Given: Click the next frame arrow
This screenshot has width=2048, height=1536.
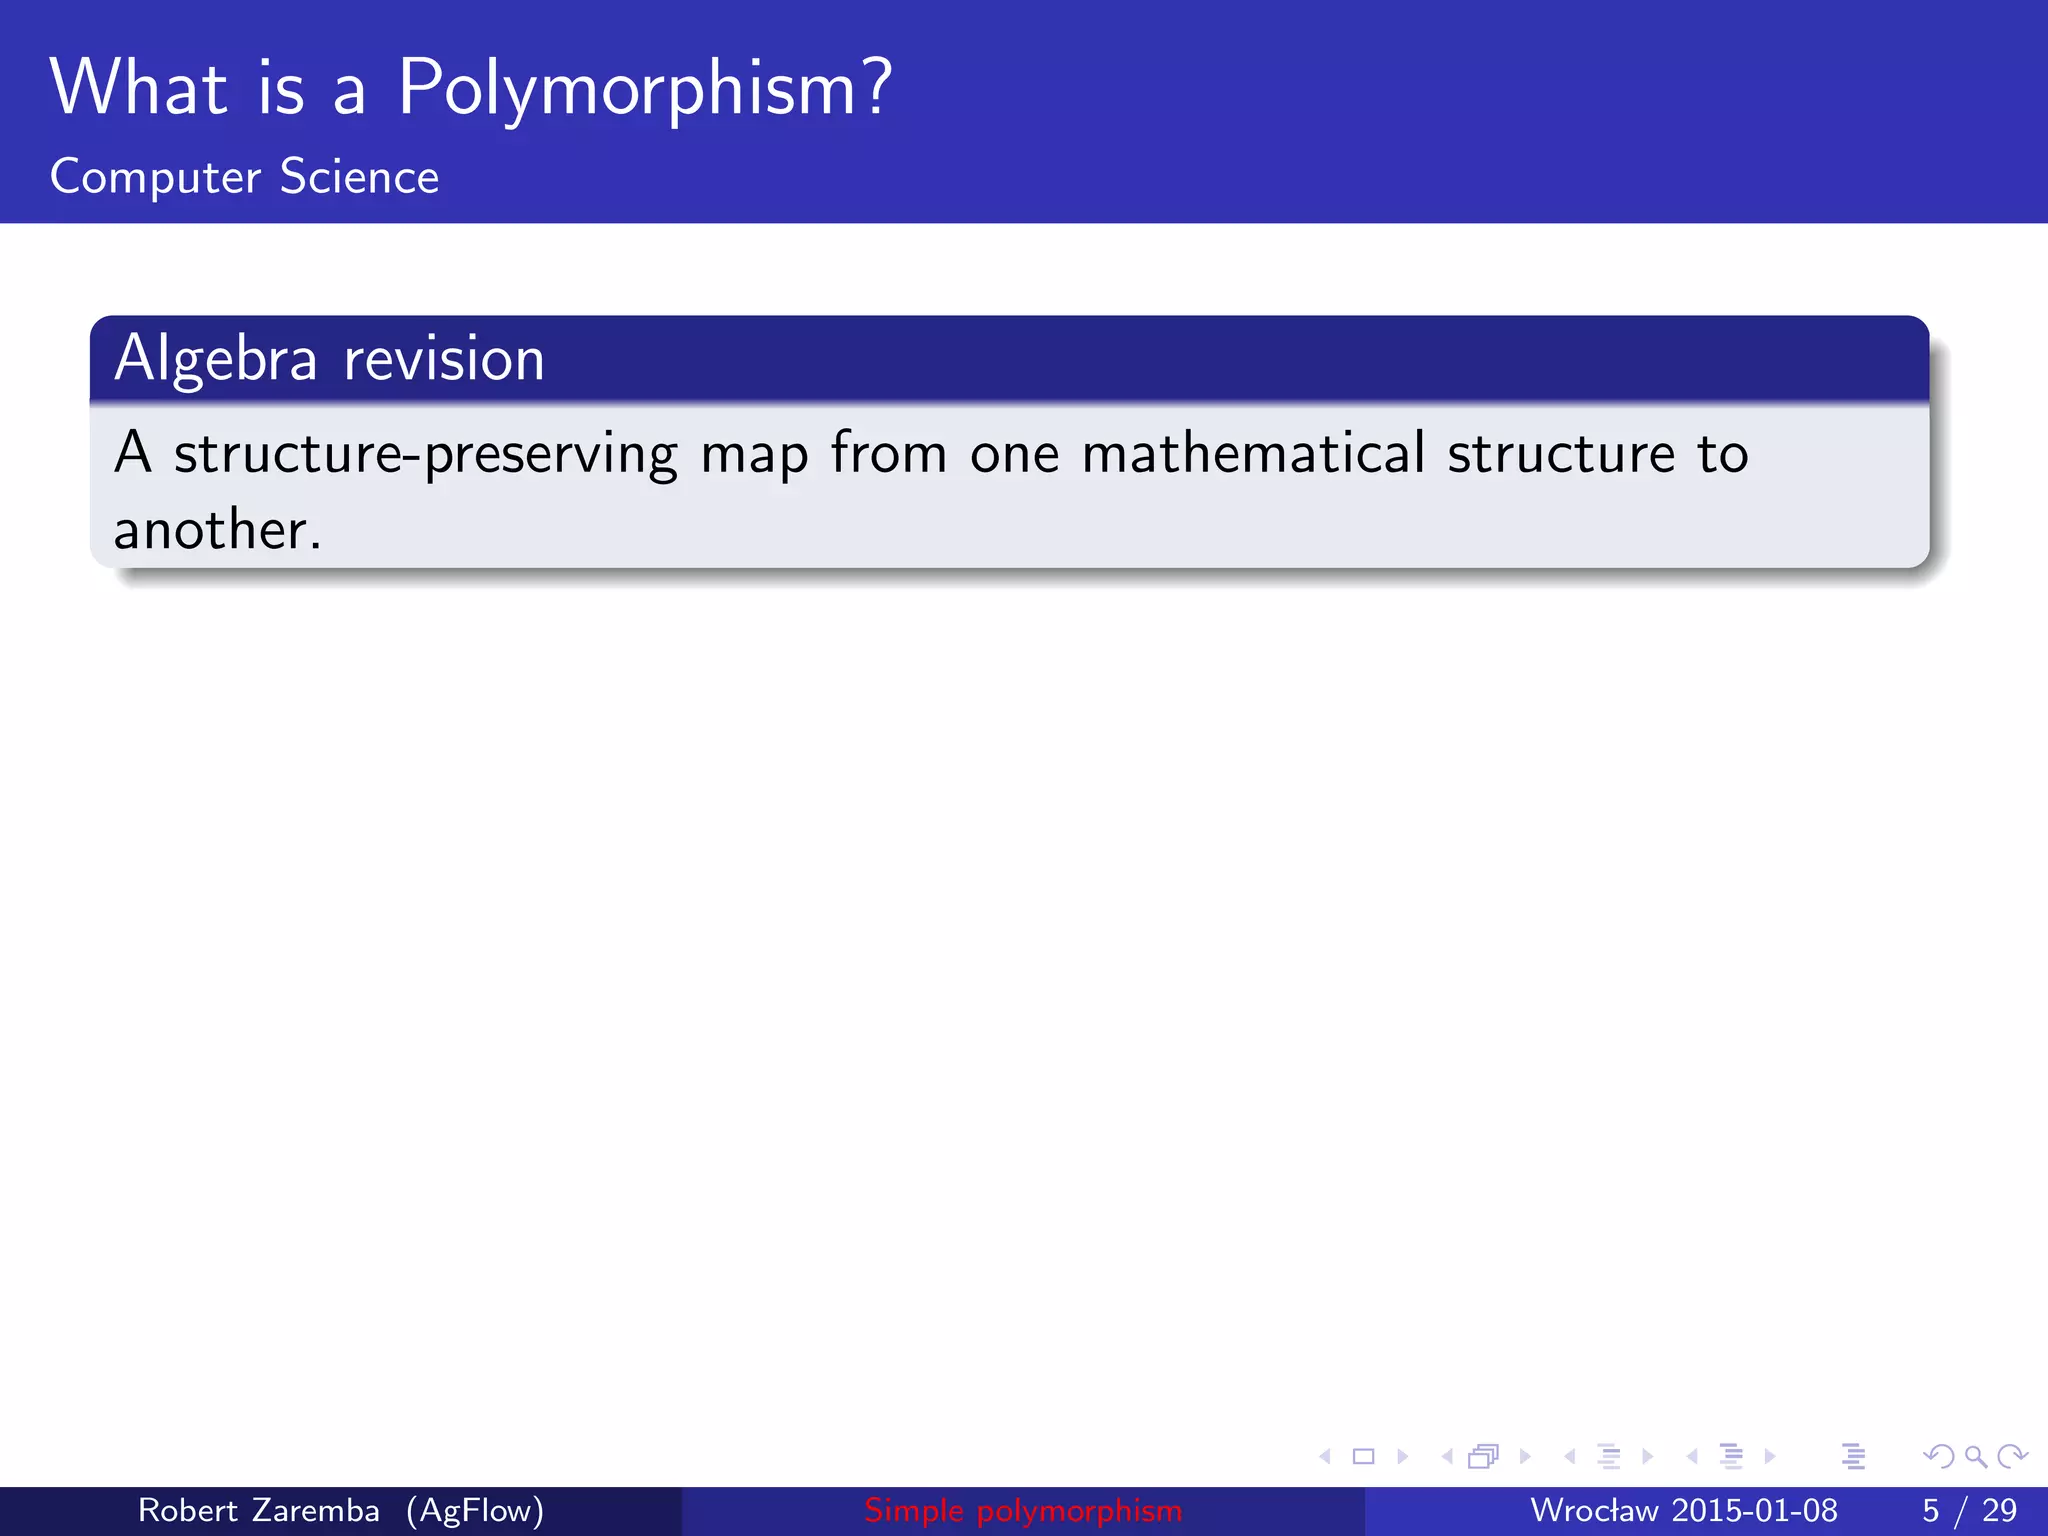Looking at the screenshot, I should pos(1525,1457).
